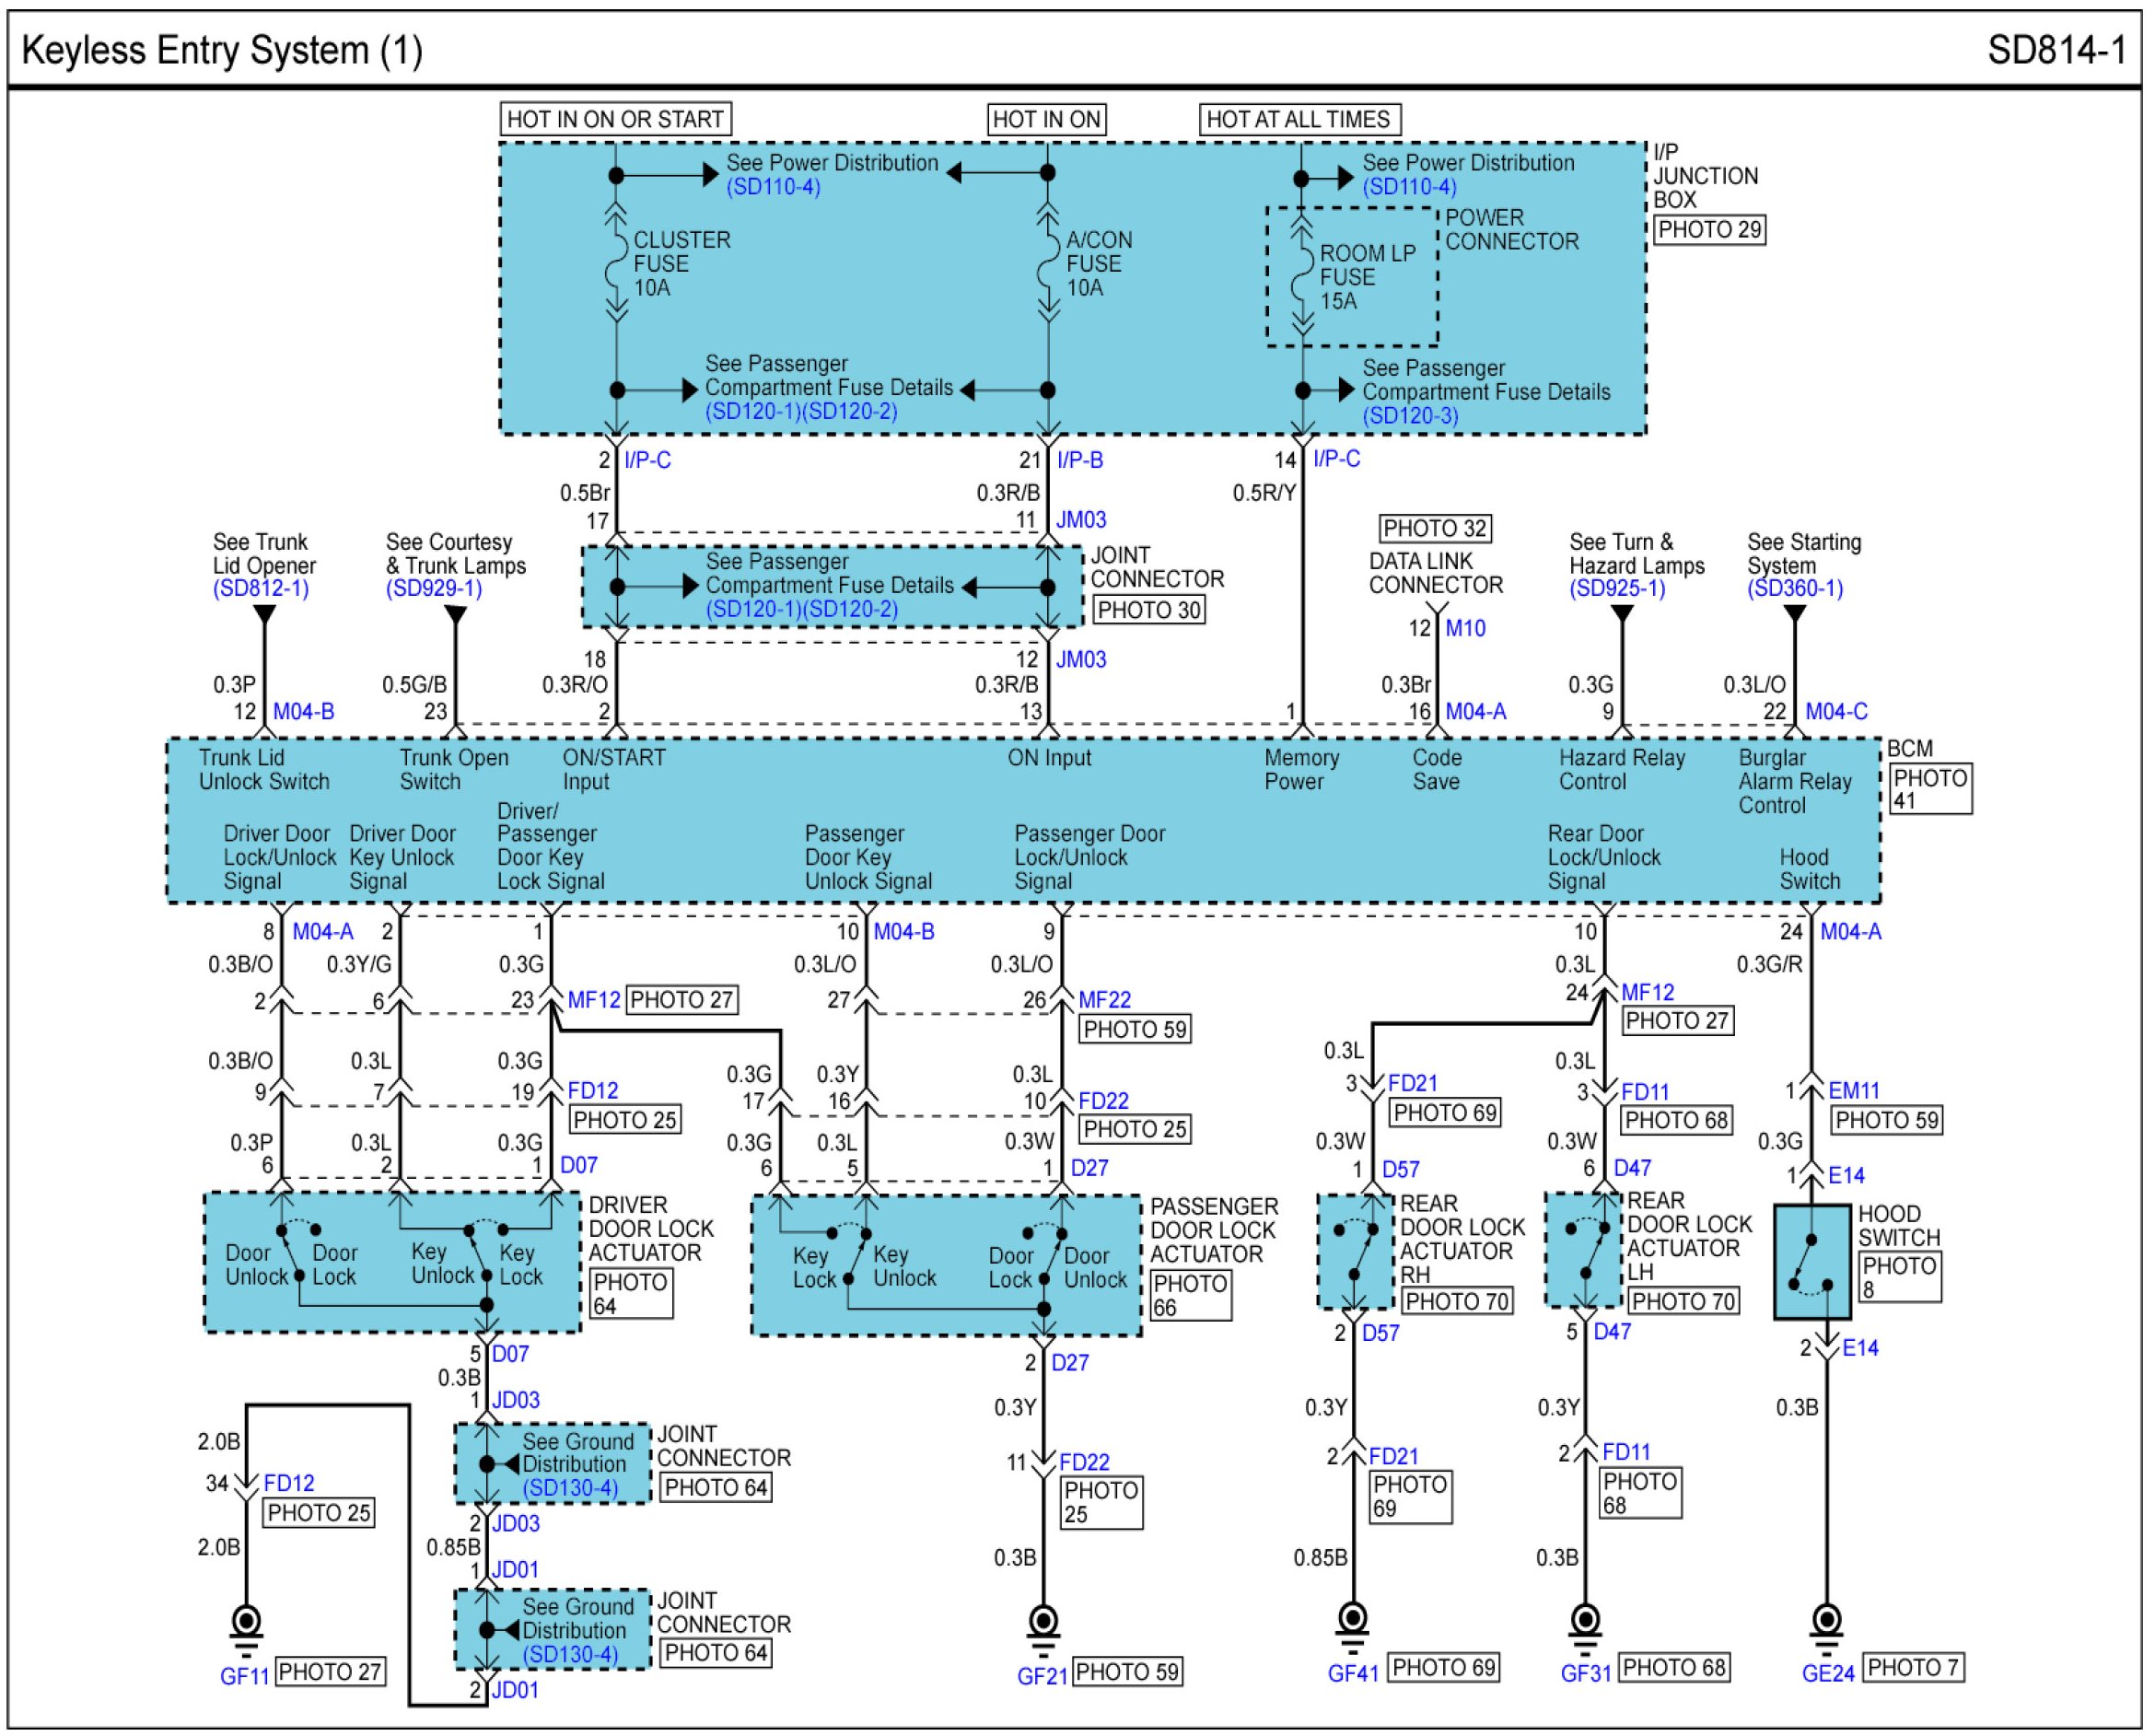Screen dimensions: 2155x1736
Task: Click the PHOTO 41 BCM reference
Action: point(1930,789)
